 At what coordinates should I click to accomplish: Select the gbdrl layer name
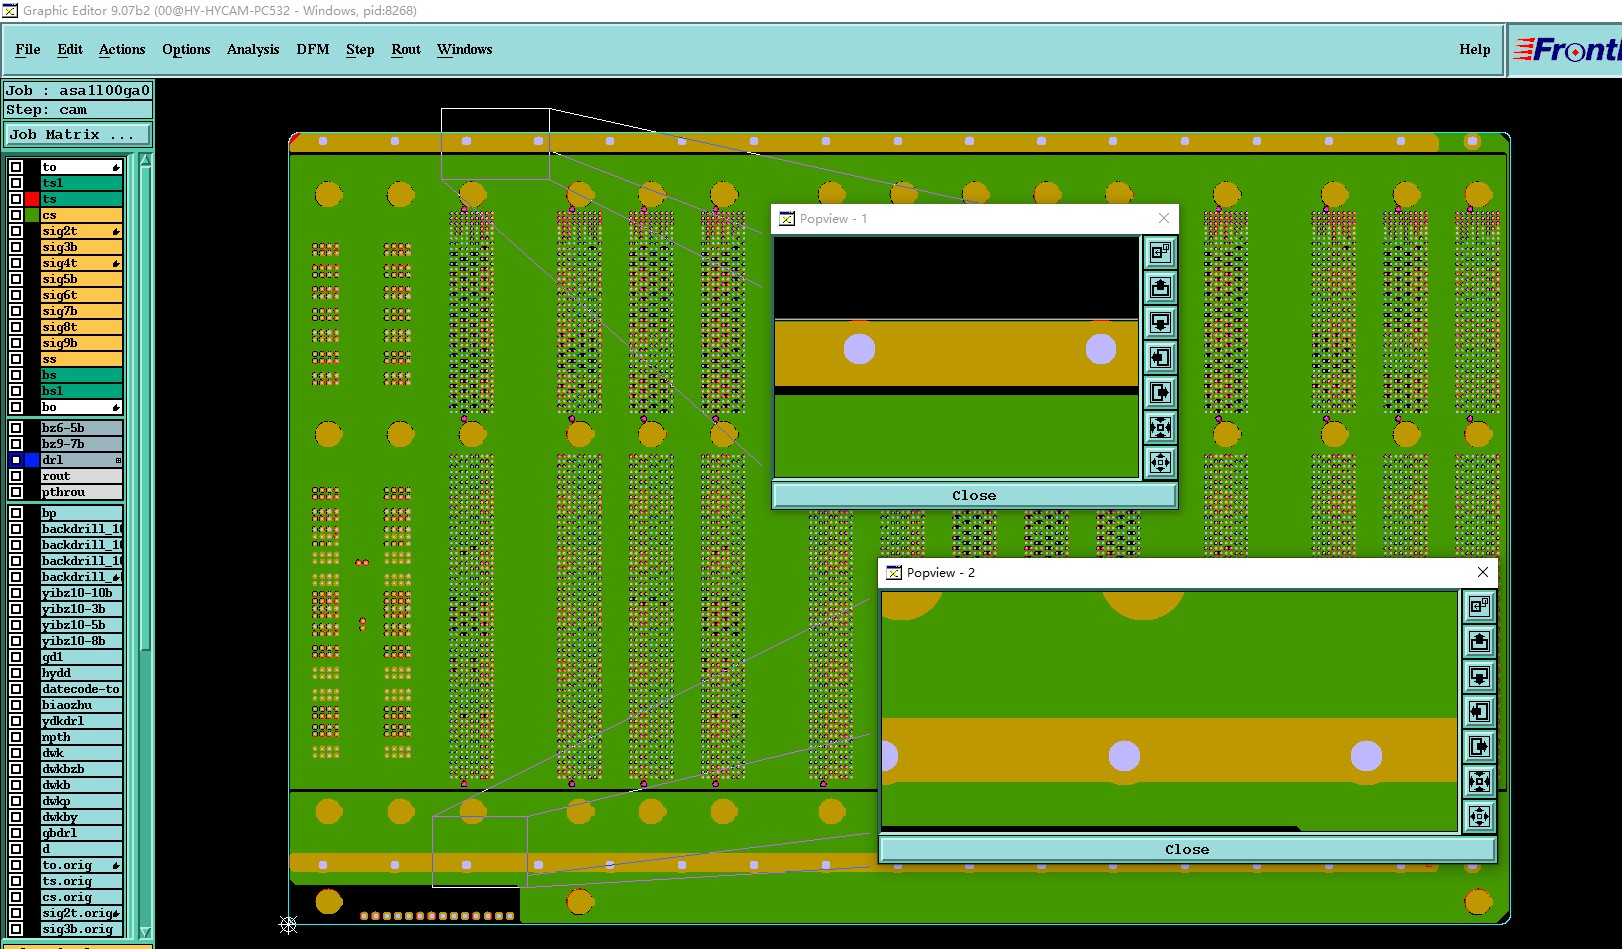click(81, 833)
